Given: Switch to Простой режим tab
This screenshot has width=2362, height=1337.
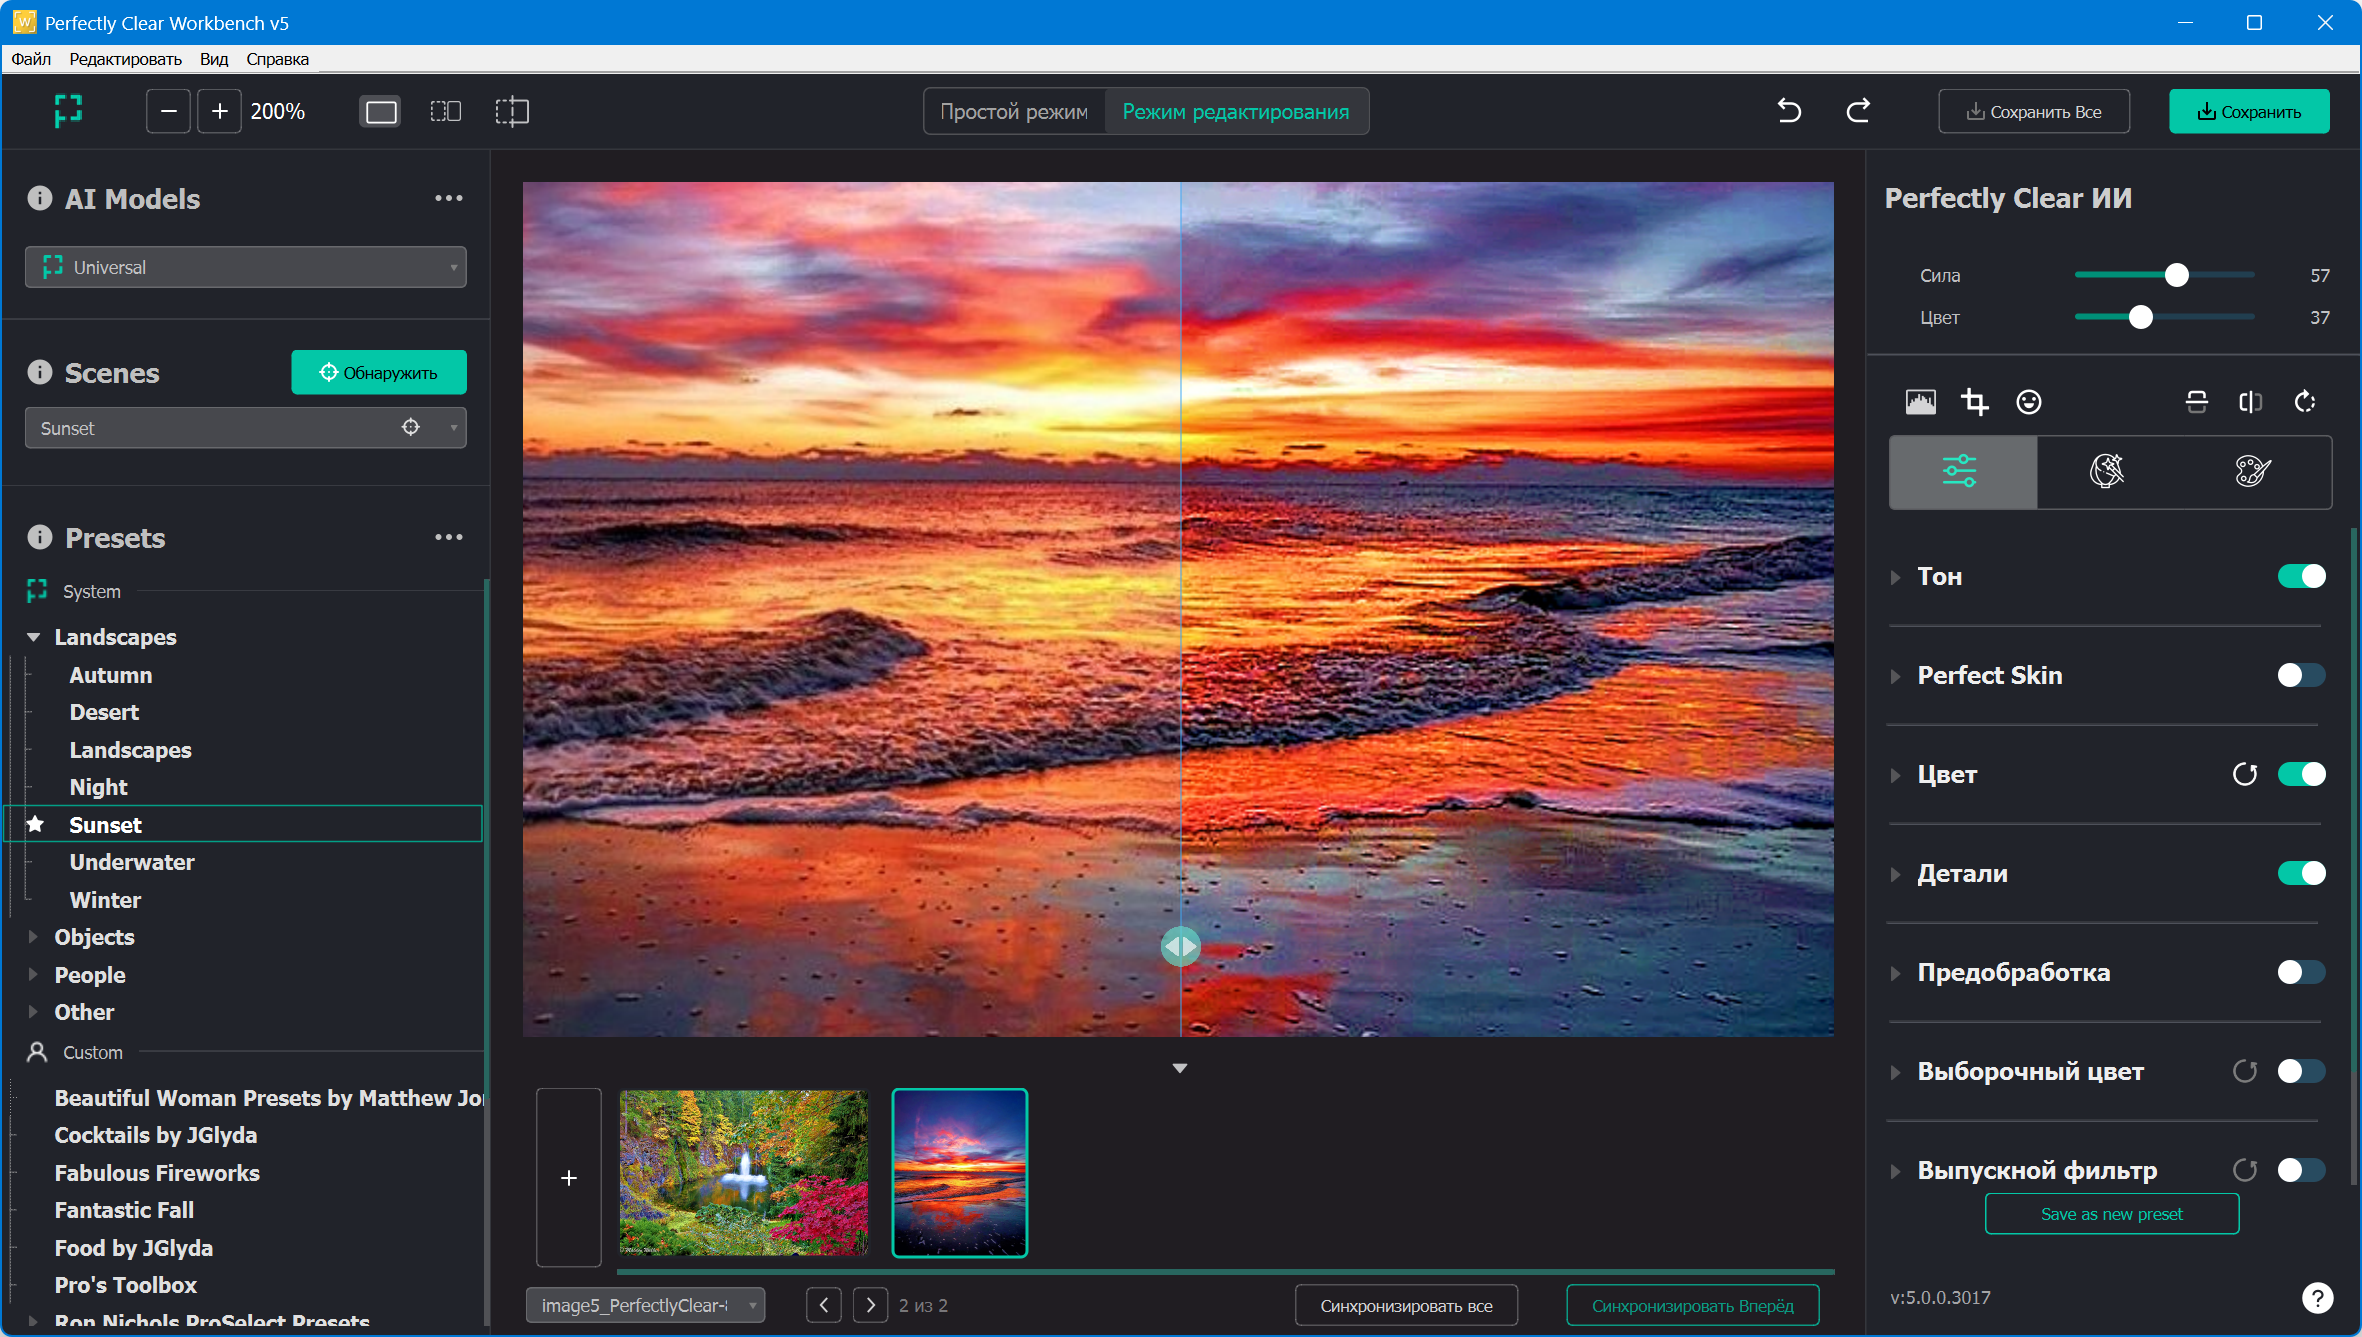Looking at the screenshot, I should [1013, 111].
